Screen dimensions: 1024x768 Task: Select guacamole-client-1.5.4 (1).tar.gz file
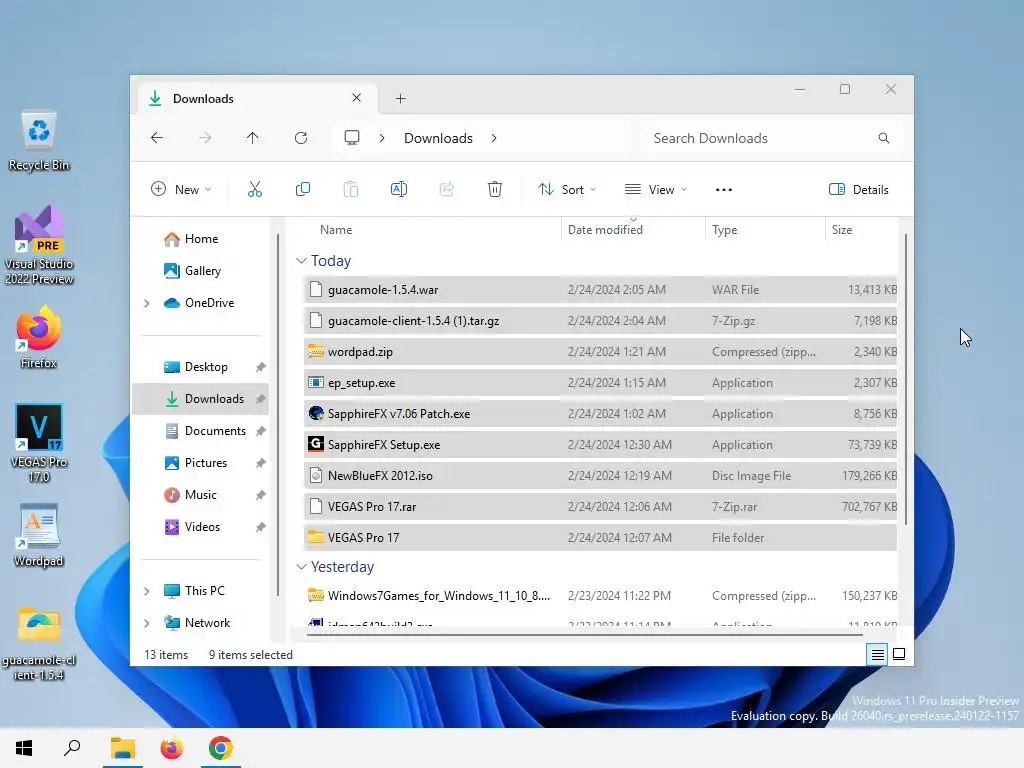[600, 321]
